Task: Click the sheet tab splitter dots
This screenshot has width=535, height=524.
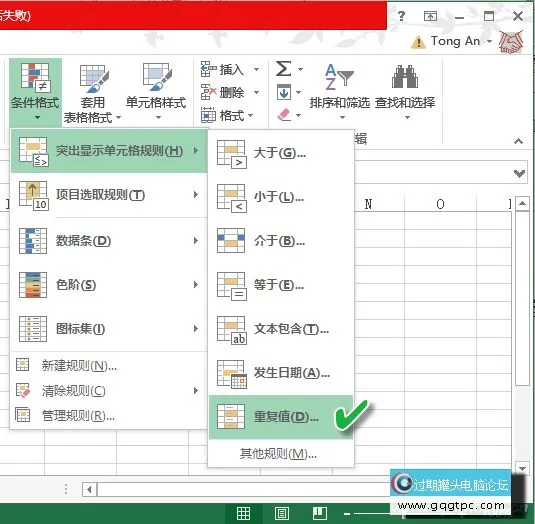Action: click(66, 489)
